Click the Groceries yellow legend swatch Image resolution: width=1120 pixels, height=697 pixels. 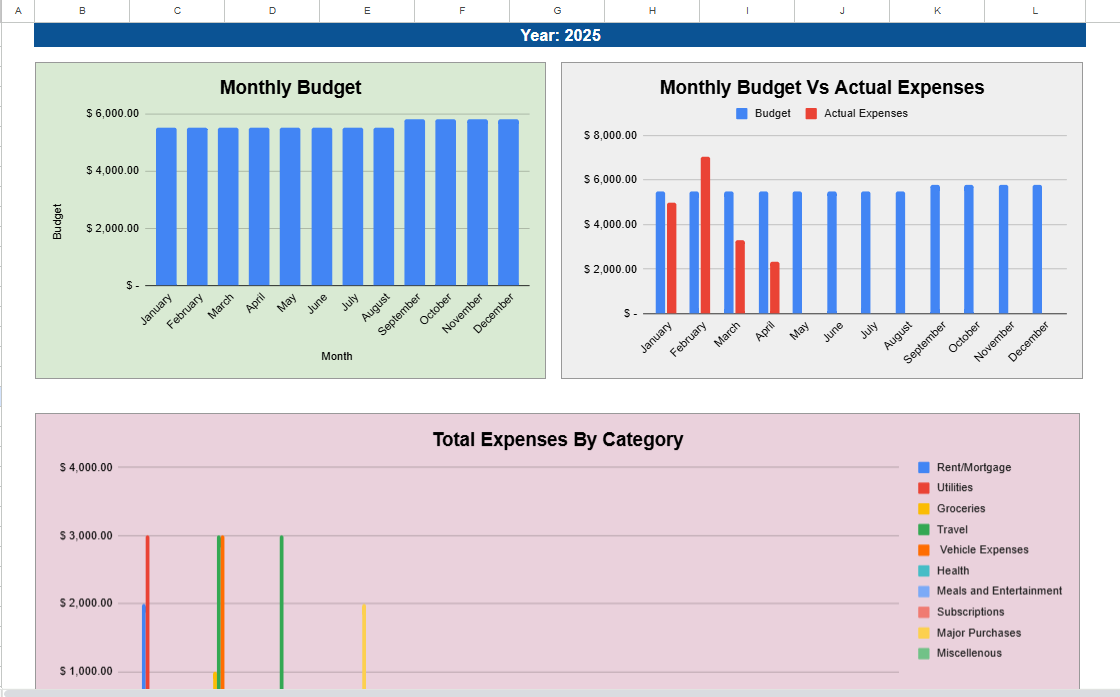click(923, 508)
